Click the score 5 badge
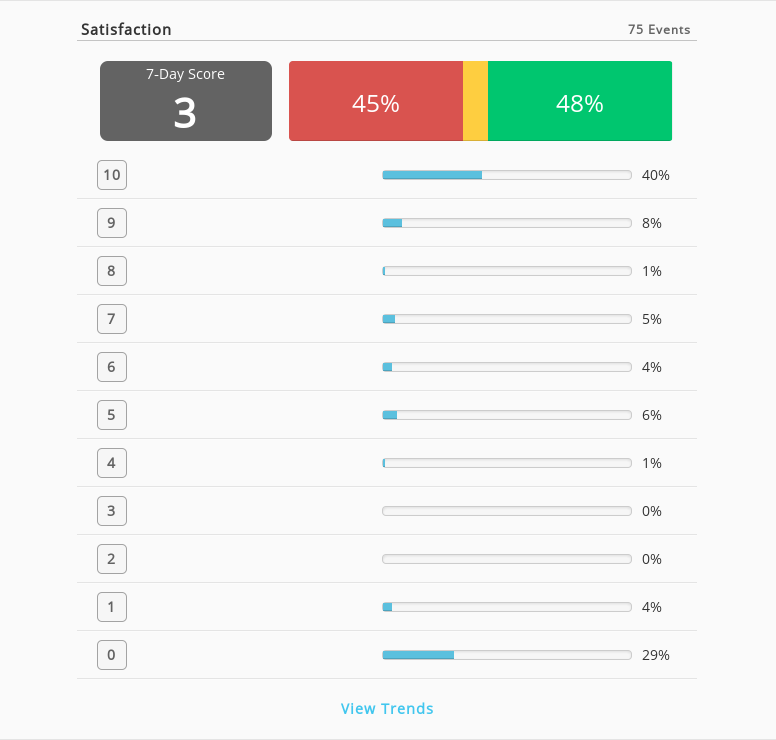Viewport: 776px width, 740px height. [112, 415]
